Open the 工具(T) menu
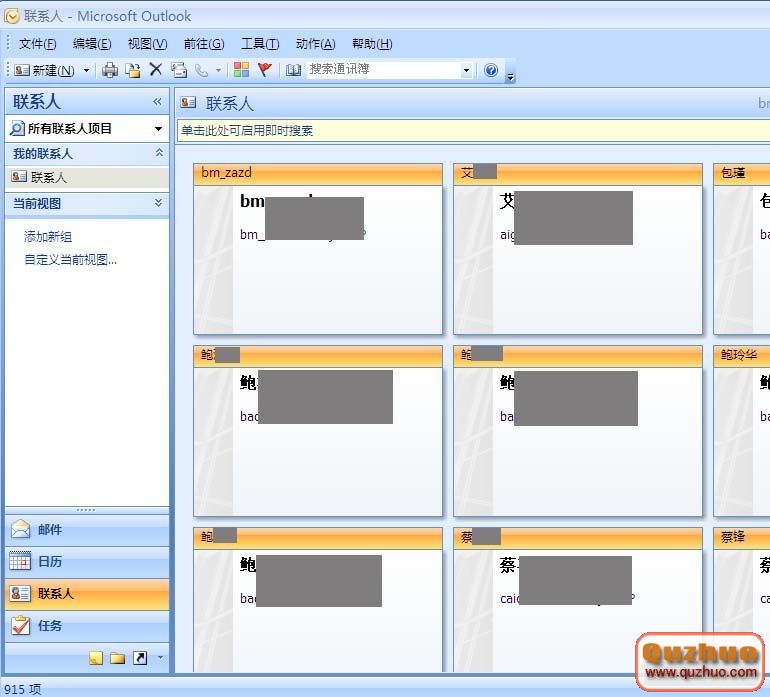Screen dimensions: 770x697 (260, 44)
